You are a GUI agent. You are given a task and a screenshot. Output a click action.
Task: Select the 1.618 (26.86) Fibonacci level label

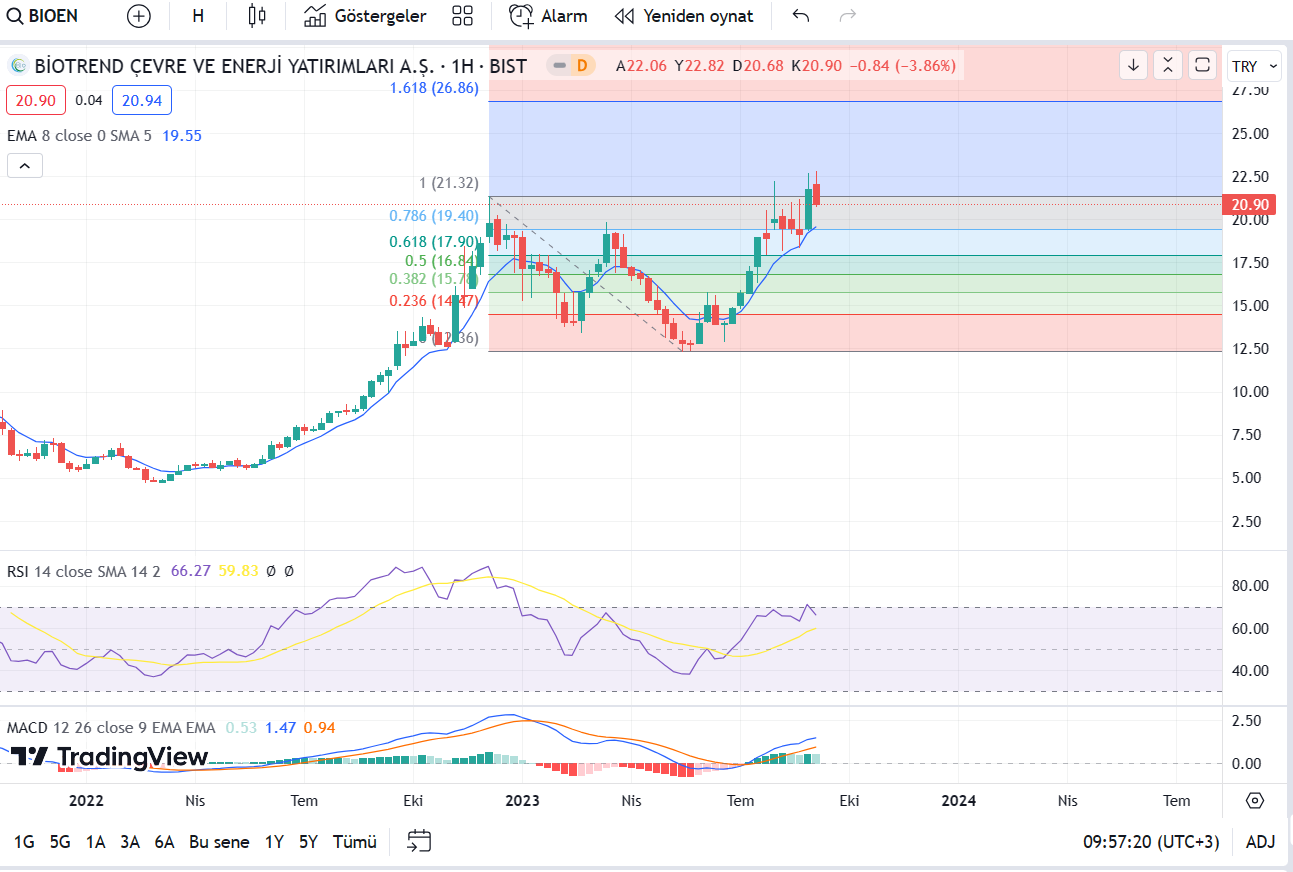(x=434, y=88)
